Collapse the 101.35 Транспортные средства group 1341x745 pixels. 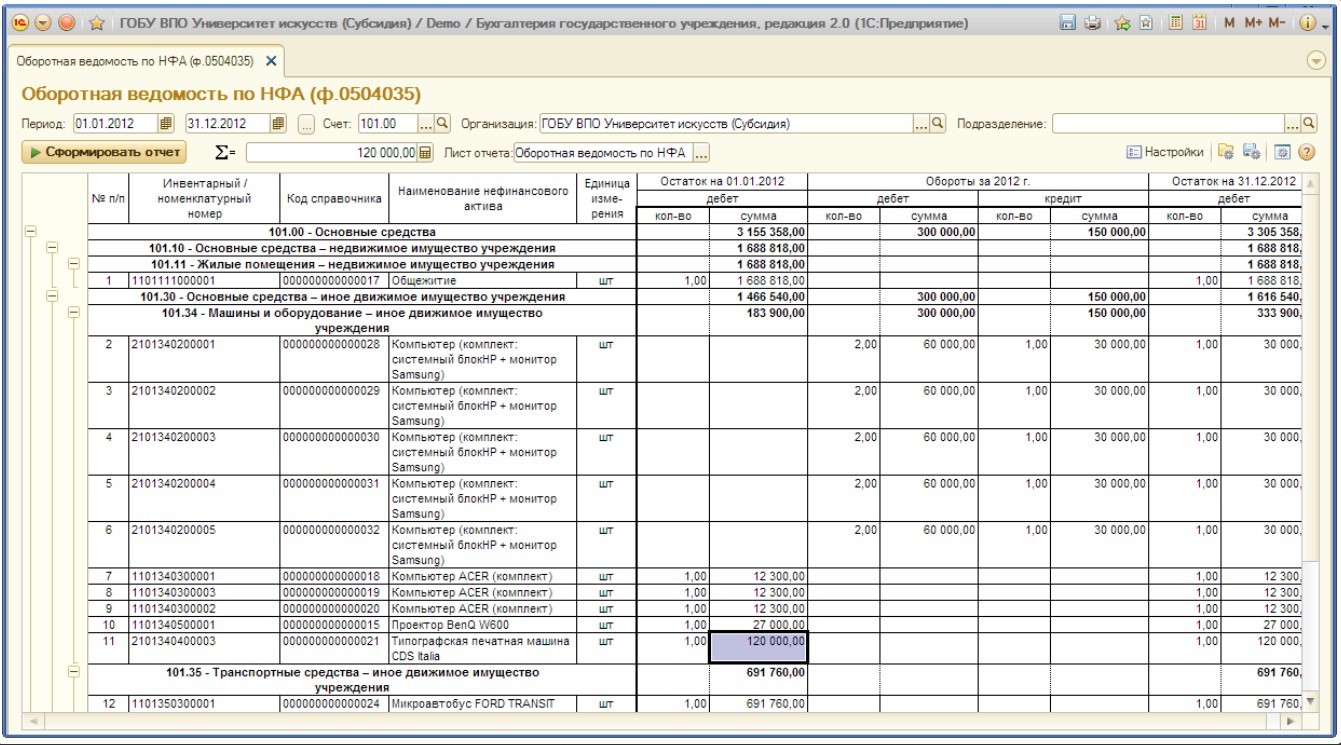click(x=73, y=673)
